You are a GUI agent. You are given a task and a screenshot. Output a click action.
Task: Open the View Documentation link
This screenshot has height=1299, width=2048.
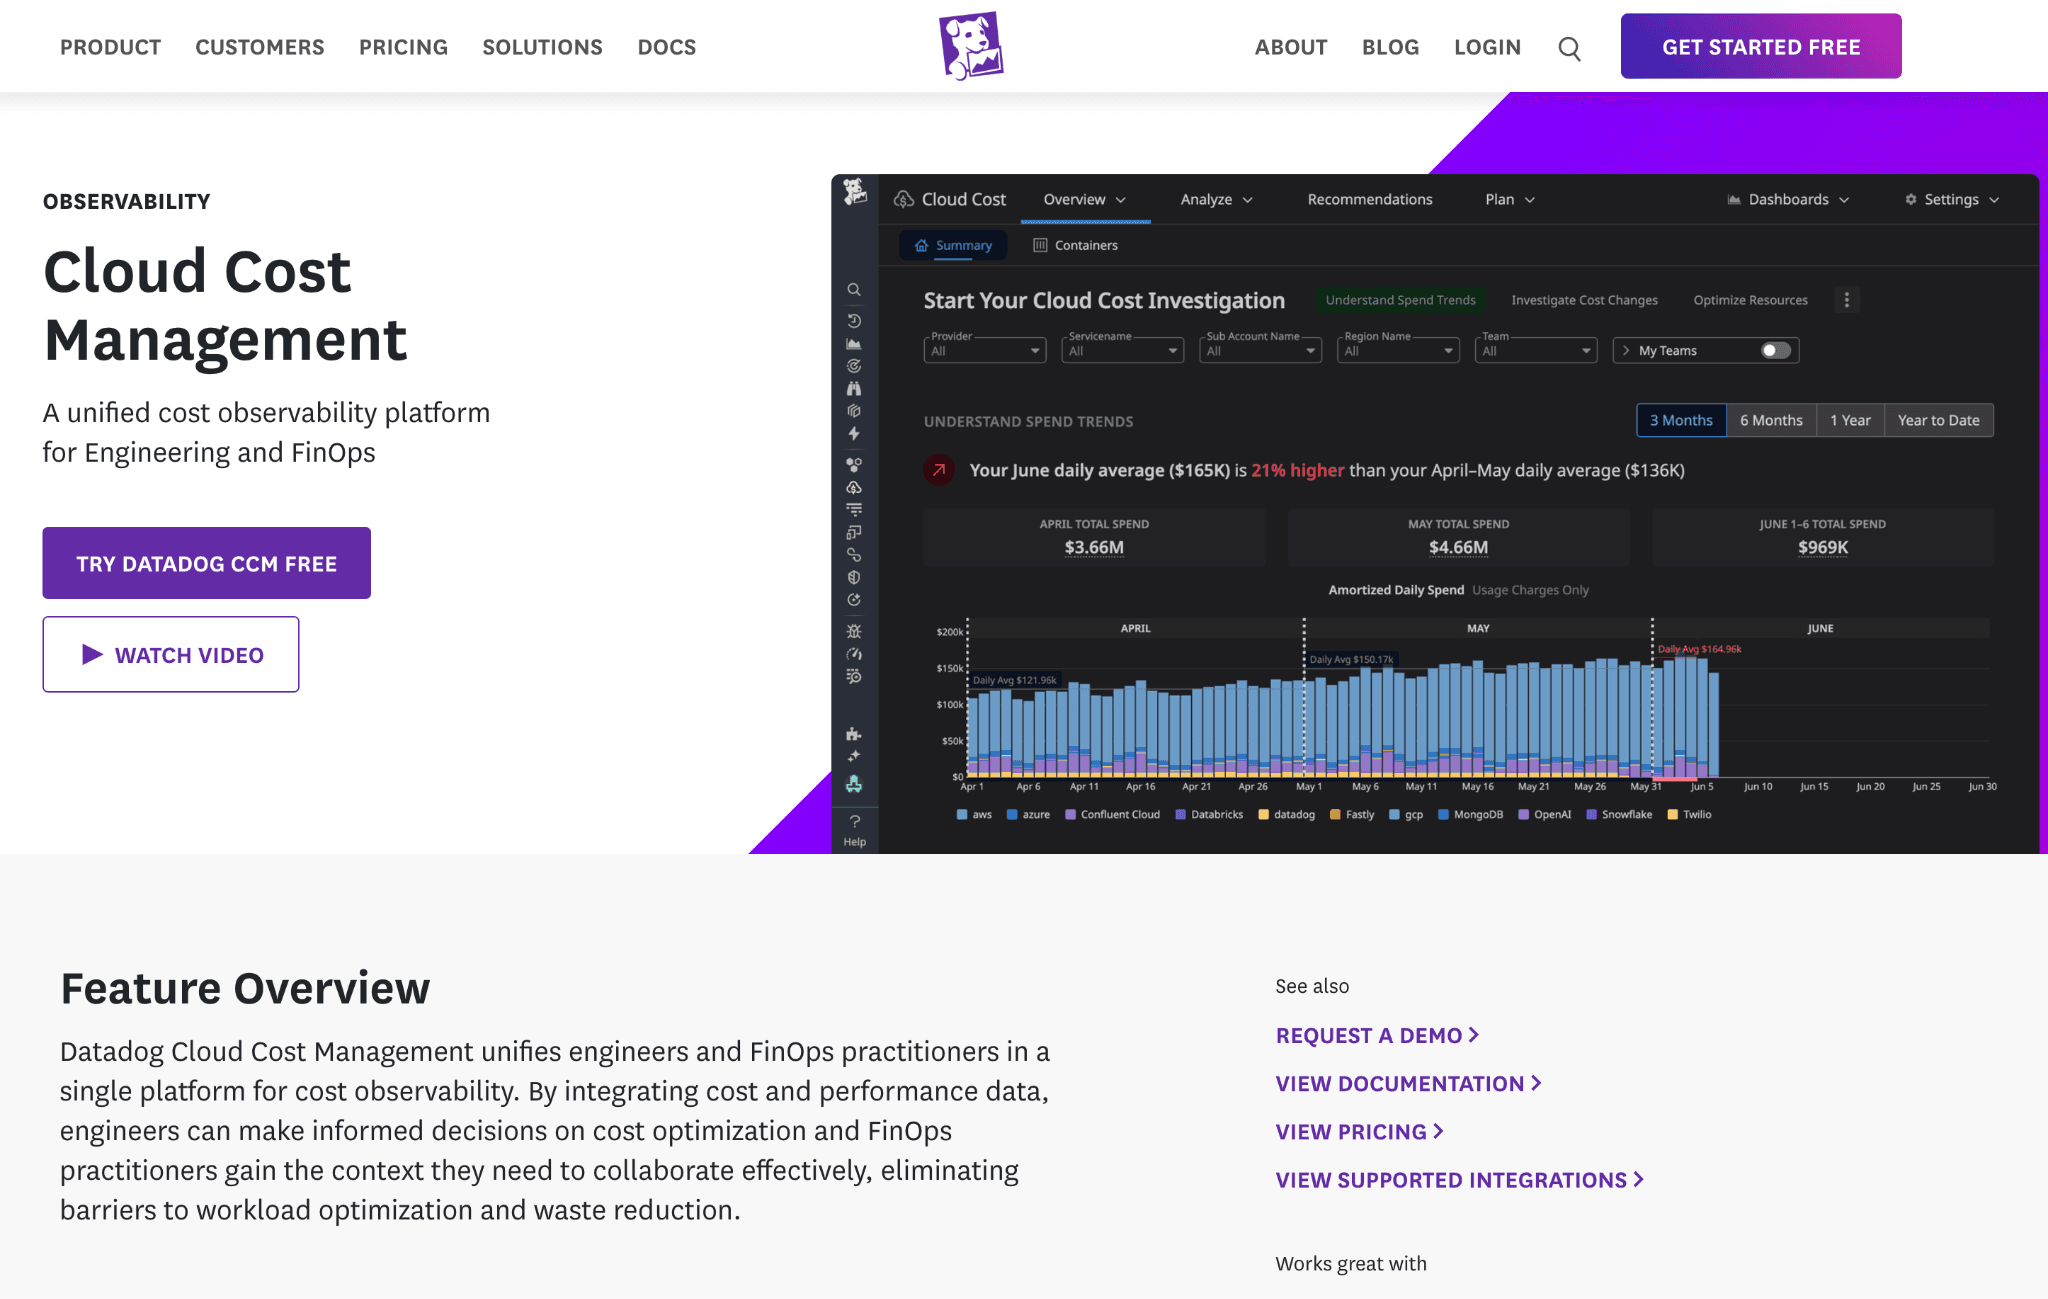pyautogui.click(x=1408, y=1084)
